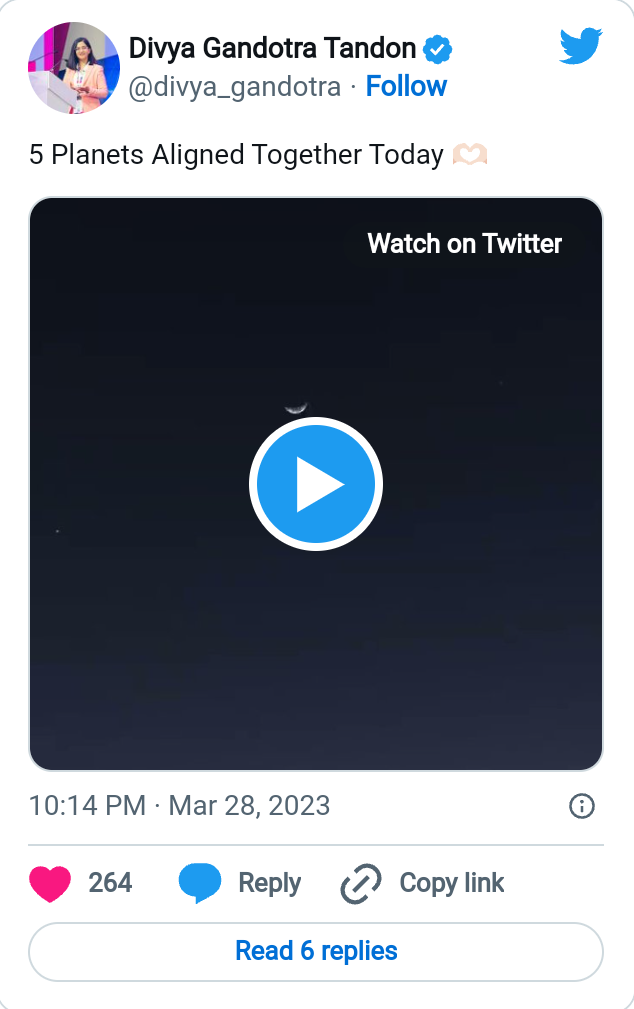This screenshot has width=634, height=1009.
Task: Play the embedded video
Action: pyautogui.click(x=316, y=484)
